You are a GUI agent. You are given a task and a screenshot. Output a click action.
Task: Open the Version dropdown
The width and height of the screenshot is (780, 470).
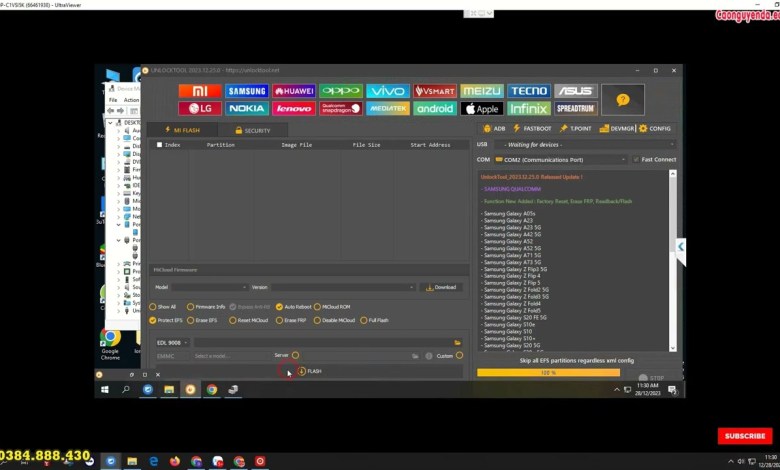point(343,287)
